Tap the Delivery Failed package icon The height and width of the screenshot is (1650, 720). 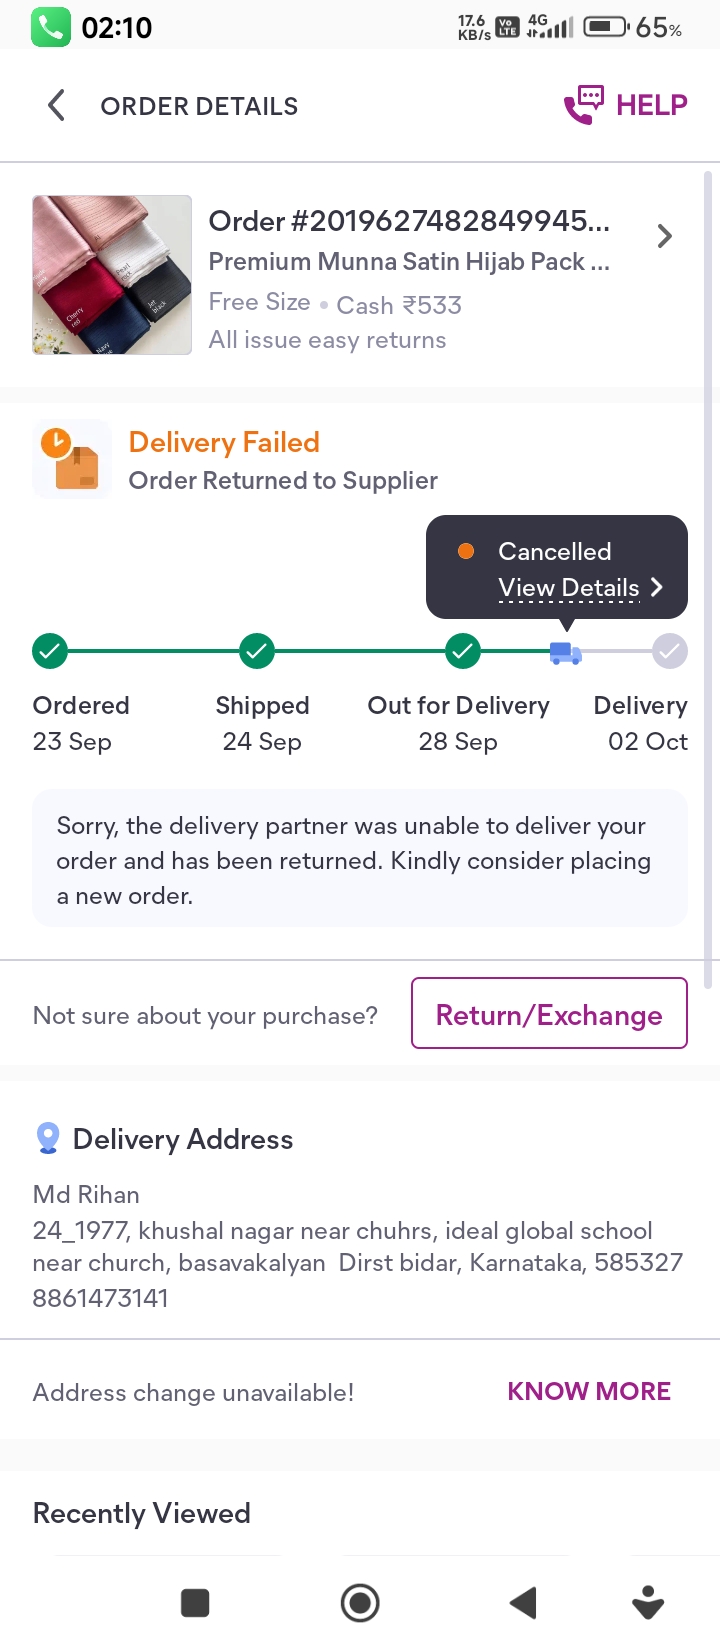tap(71, 459)
